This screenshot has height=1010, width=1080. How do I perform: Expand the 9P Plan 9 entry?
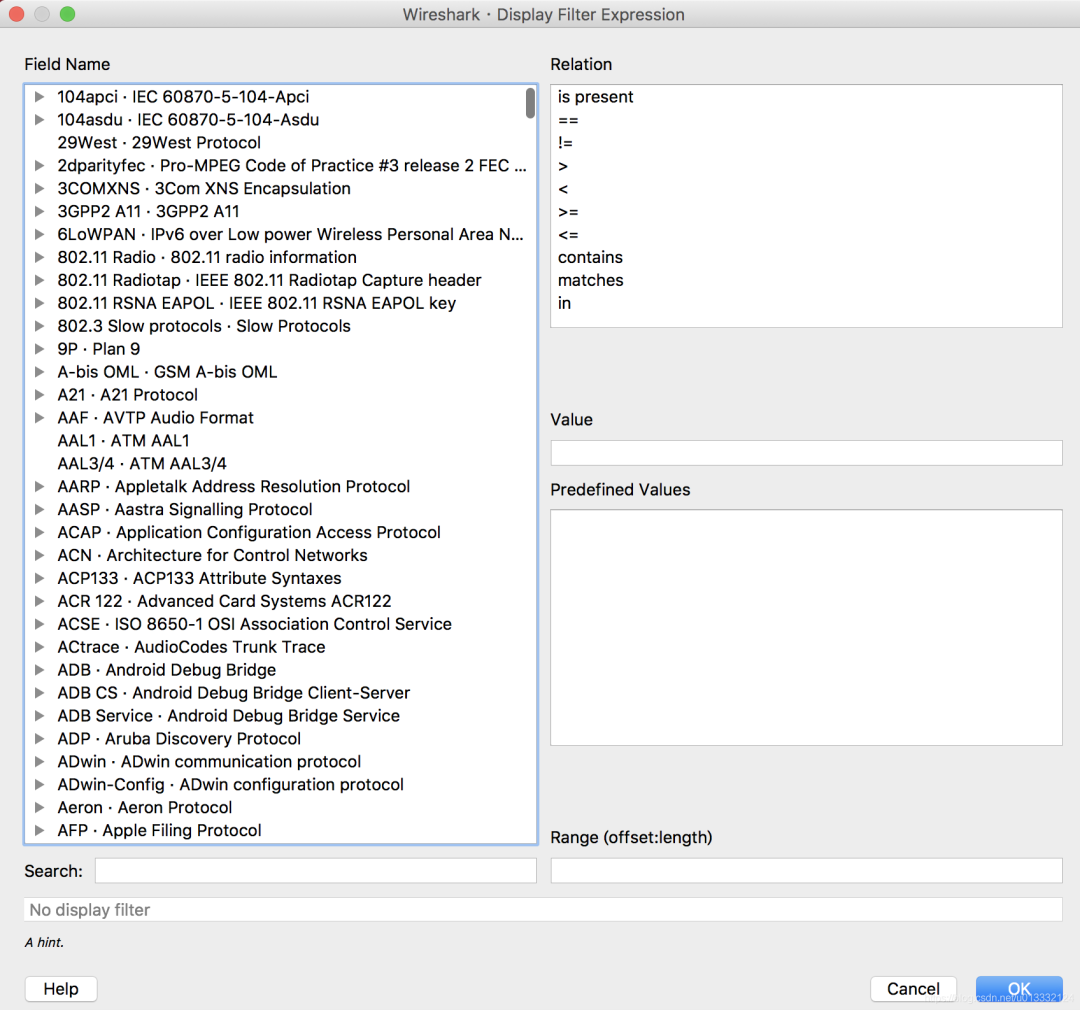tap(39, 349)
